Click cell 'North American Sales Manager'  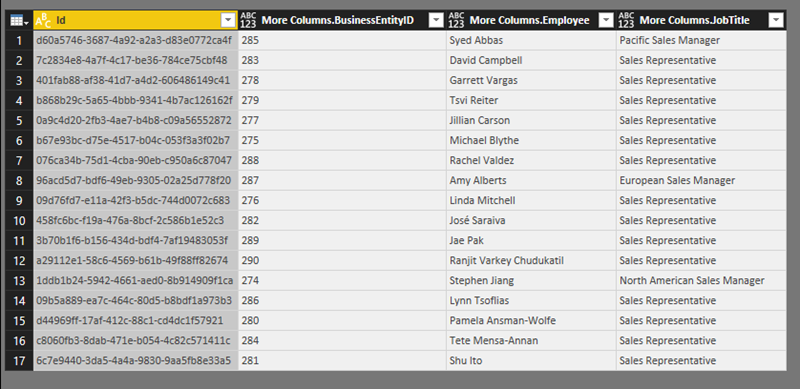click(701, 280)
